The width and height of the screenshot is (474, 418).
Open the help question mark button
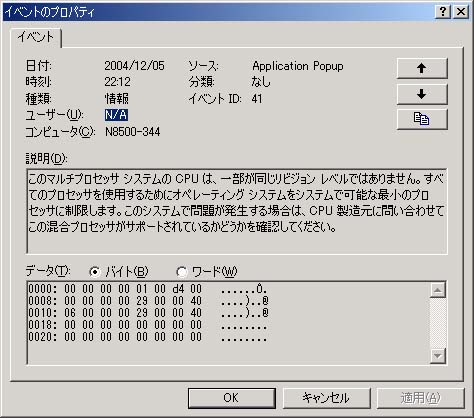443,12
